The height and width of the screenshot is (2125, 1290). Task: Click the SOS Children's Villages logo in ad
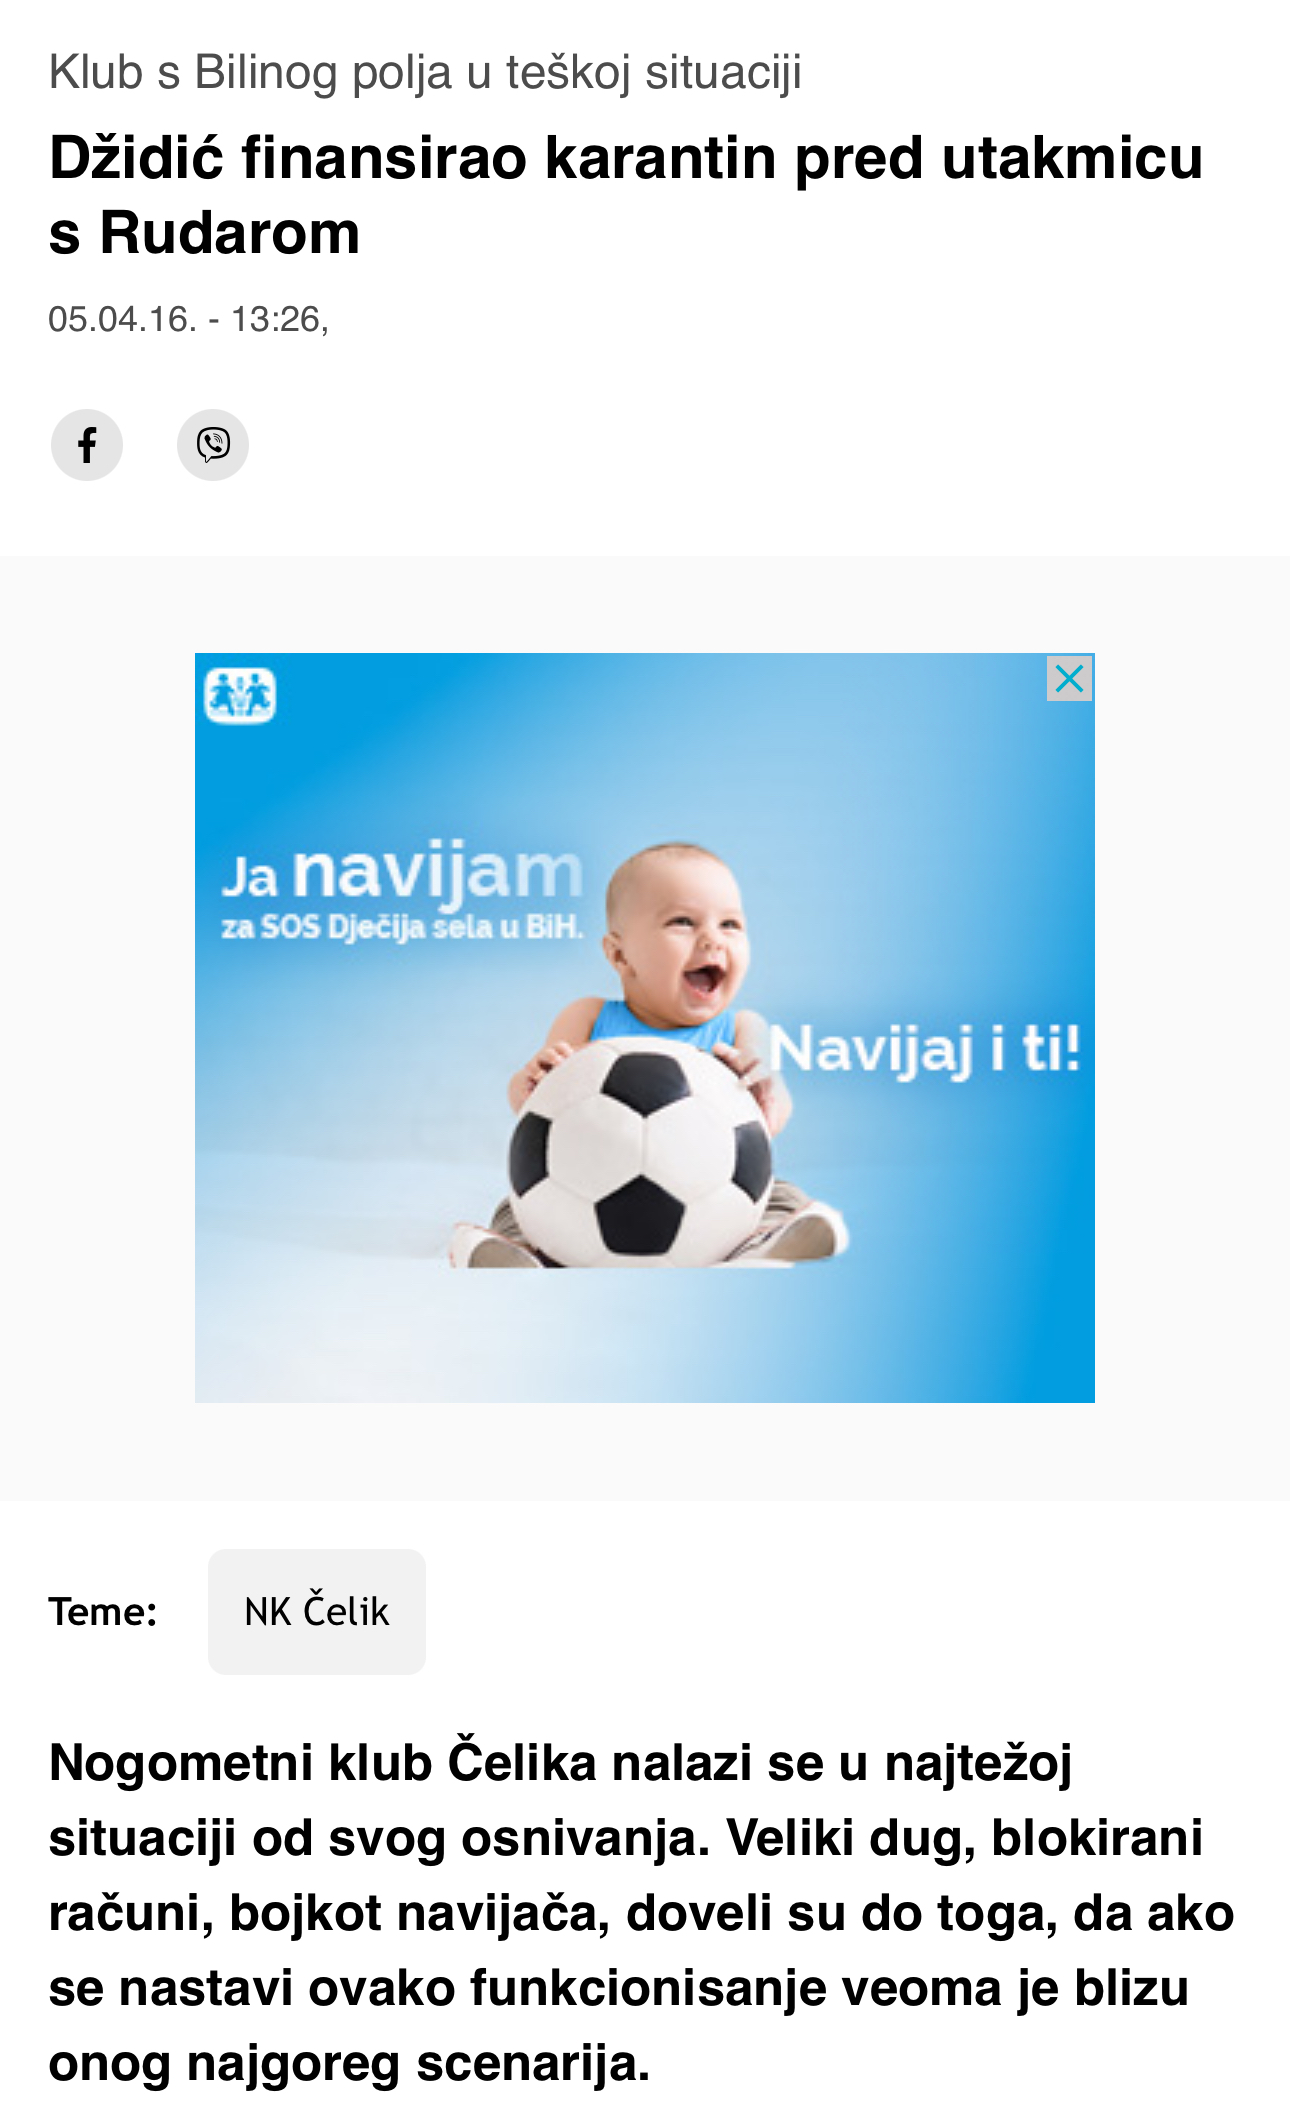click(240, 695)
